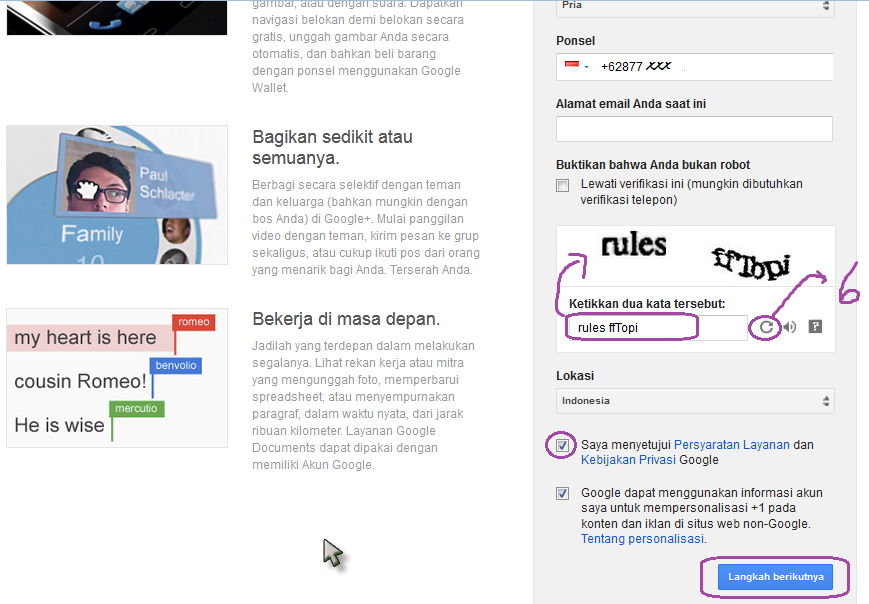Click the 'Langkah berikutnya' button
Viewport: 869px width, 604px height.
(775, 577)
